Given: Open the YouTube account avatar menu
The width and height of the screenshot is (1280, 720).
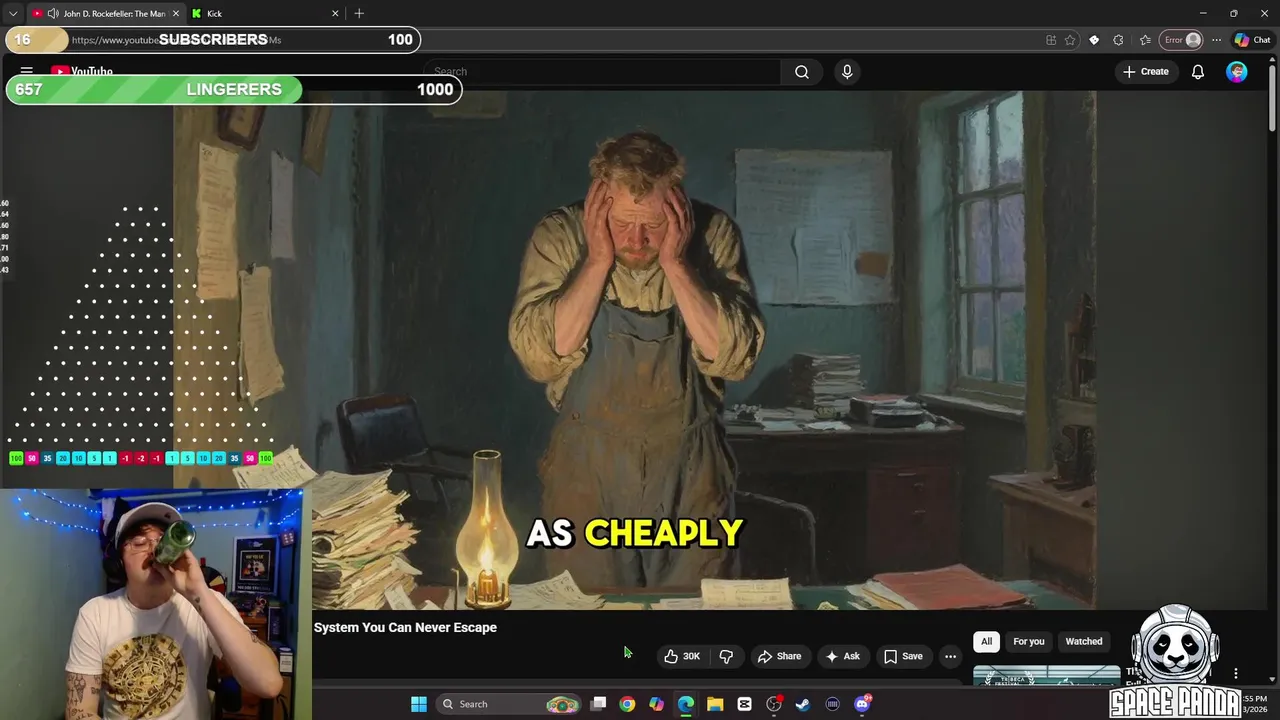Looking at the screenshot, I should tap(1237, 71).
